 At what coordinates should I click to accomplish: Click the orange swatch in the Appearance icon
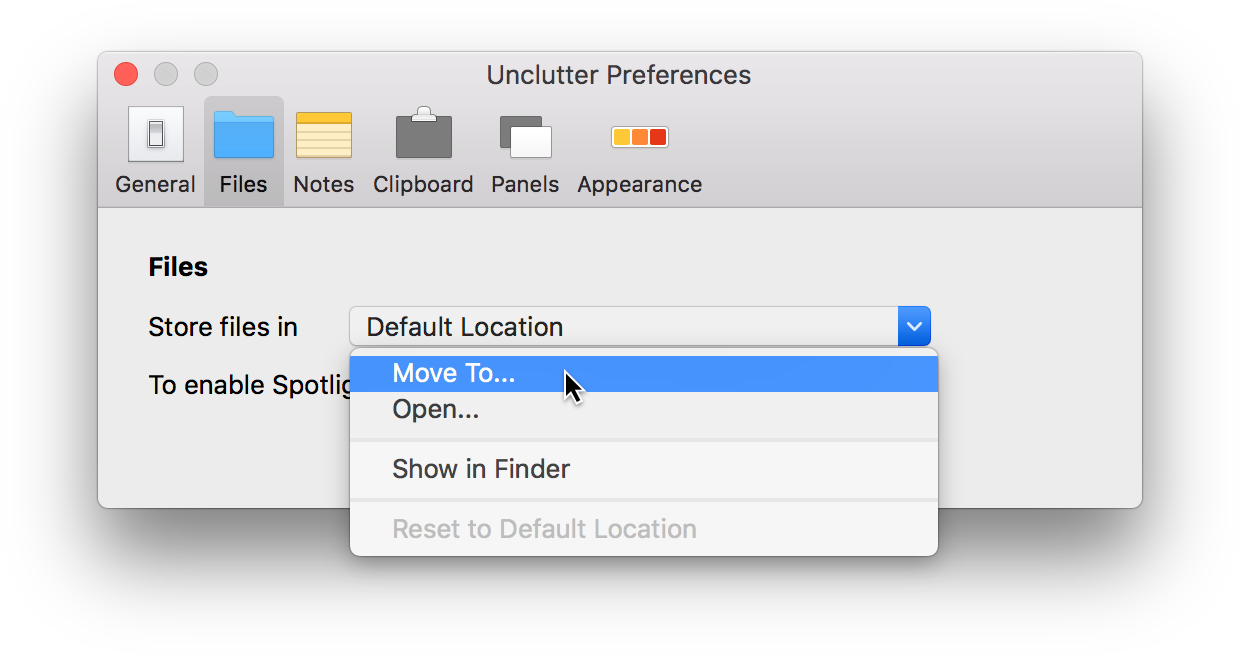(x=640, y=136)
